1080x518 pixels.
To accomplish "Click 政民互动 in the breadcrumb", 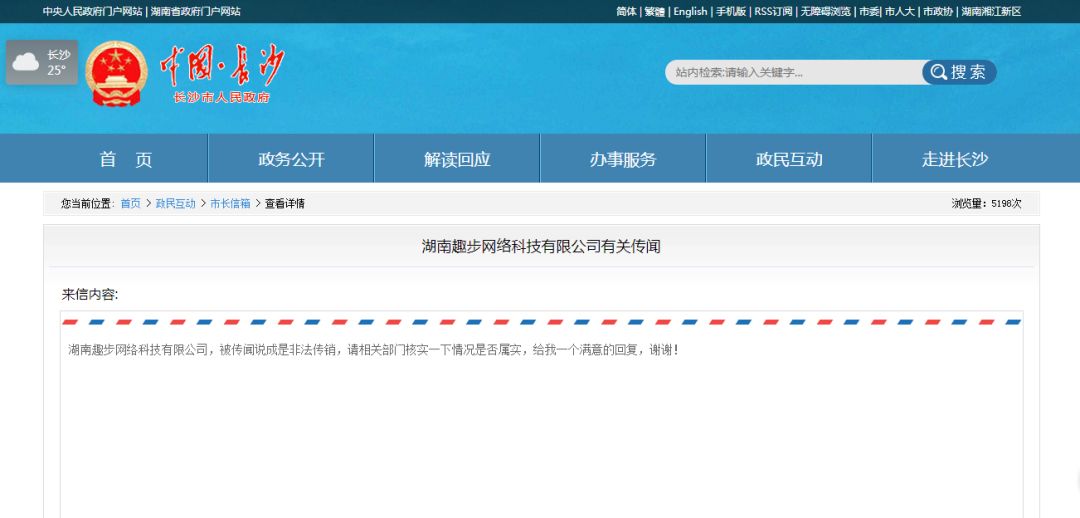I will click(176, 203).
